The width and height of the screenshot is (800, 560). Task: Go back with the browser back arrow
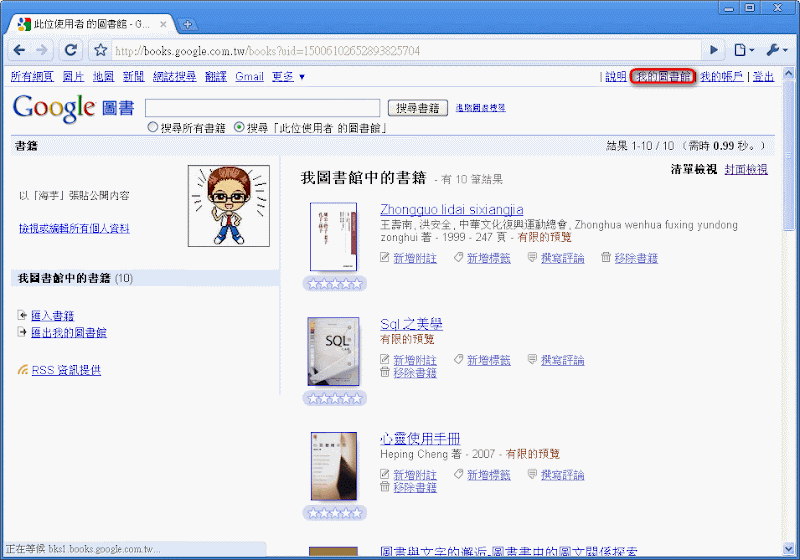click(x=19, y=50)
